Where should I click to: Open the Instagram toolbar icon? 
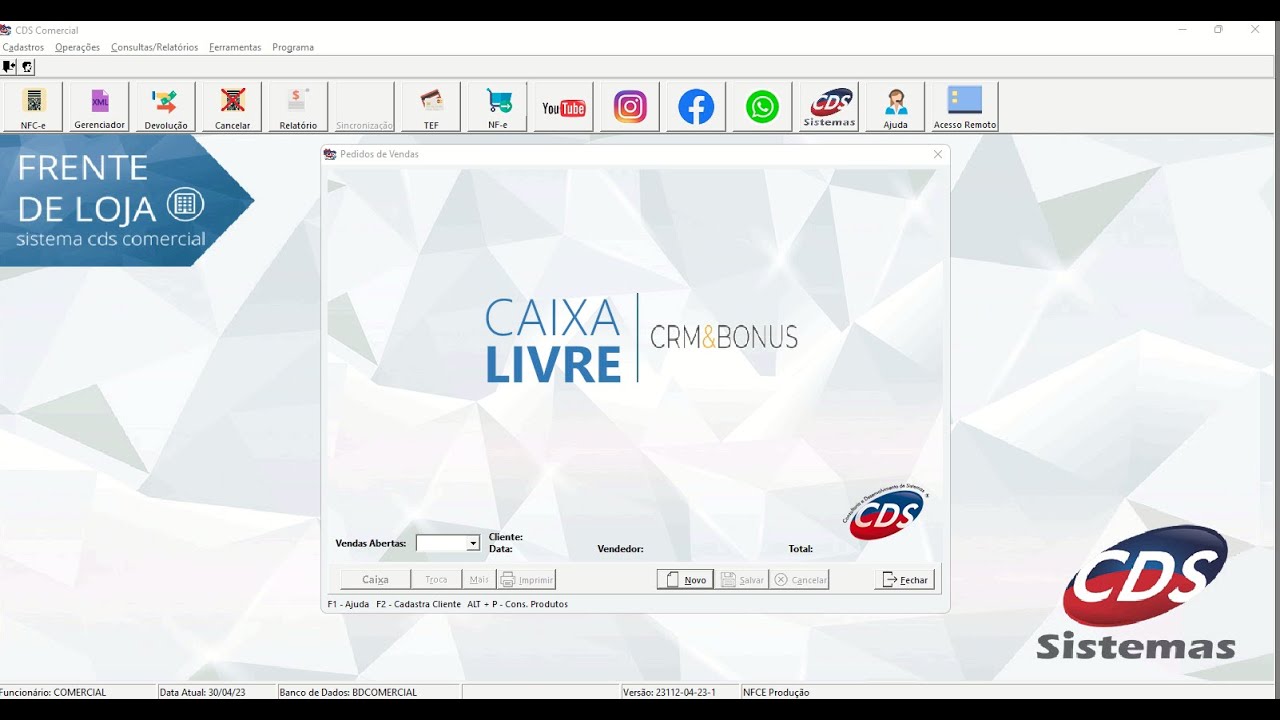click(630, 107)
